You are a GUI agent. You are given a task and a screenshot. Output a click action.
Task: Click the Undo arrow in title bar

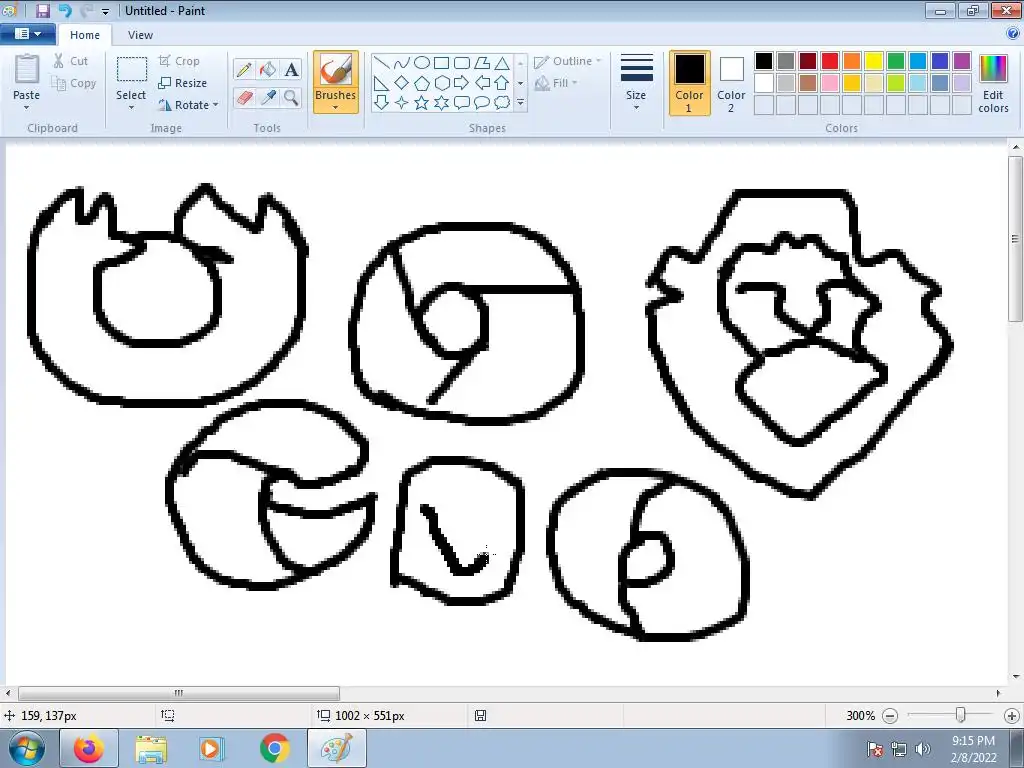point(65,10)
